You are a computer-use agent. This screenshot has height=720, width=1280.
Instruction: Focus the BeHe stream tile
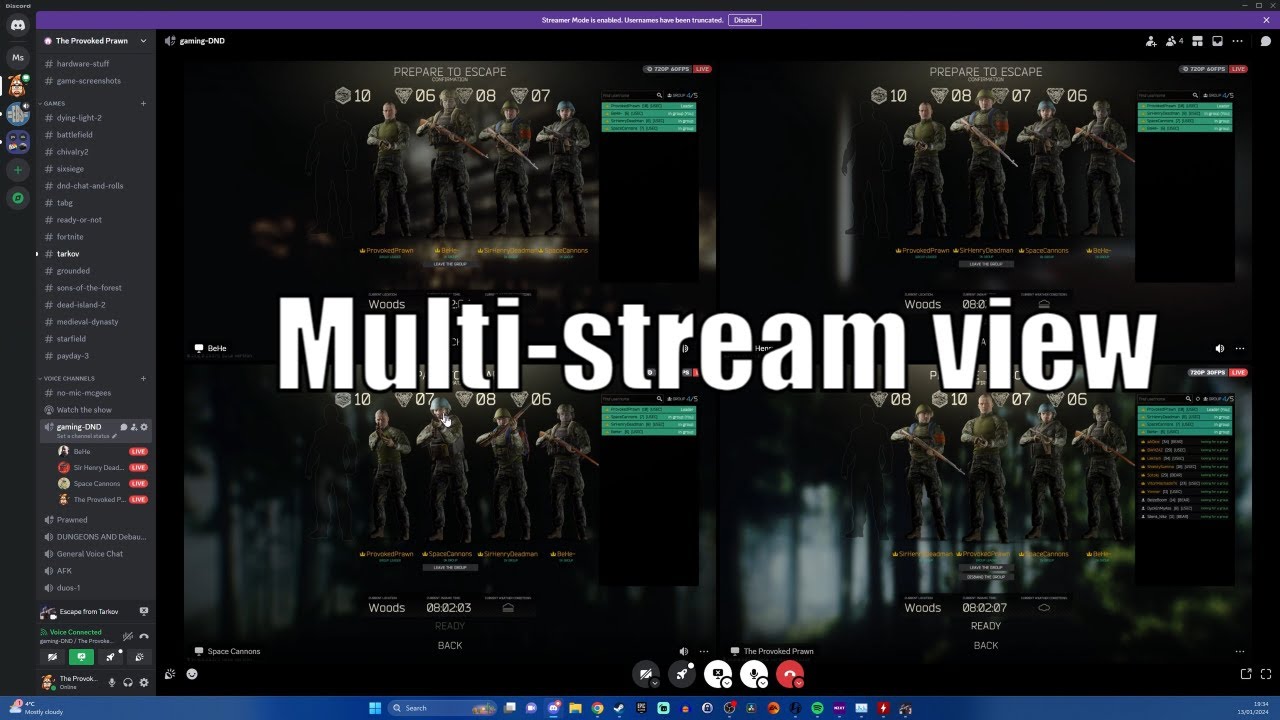pyautogui.click(x=450, y=209)
